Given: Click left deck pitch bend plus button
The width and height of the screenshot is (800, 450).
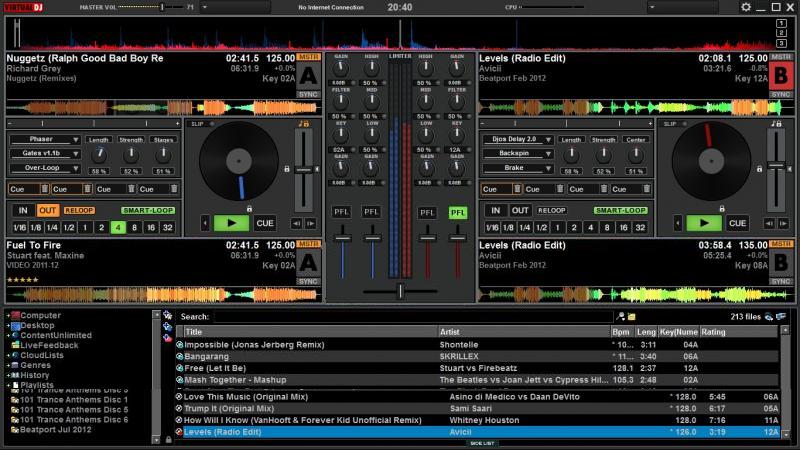Looking at the screenshot, I should pos(310,223).
